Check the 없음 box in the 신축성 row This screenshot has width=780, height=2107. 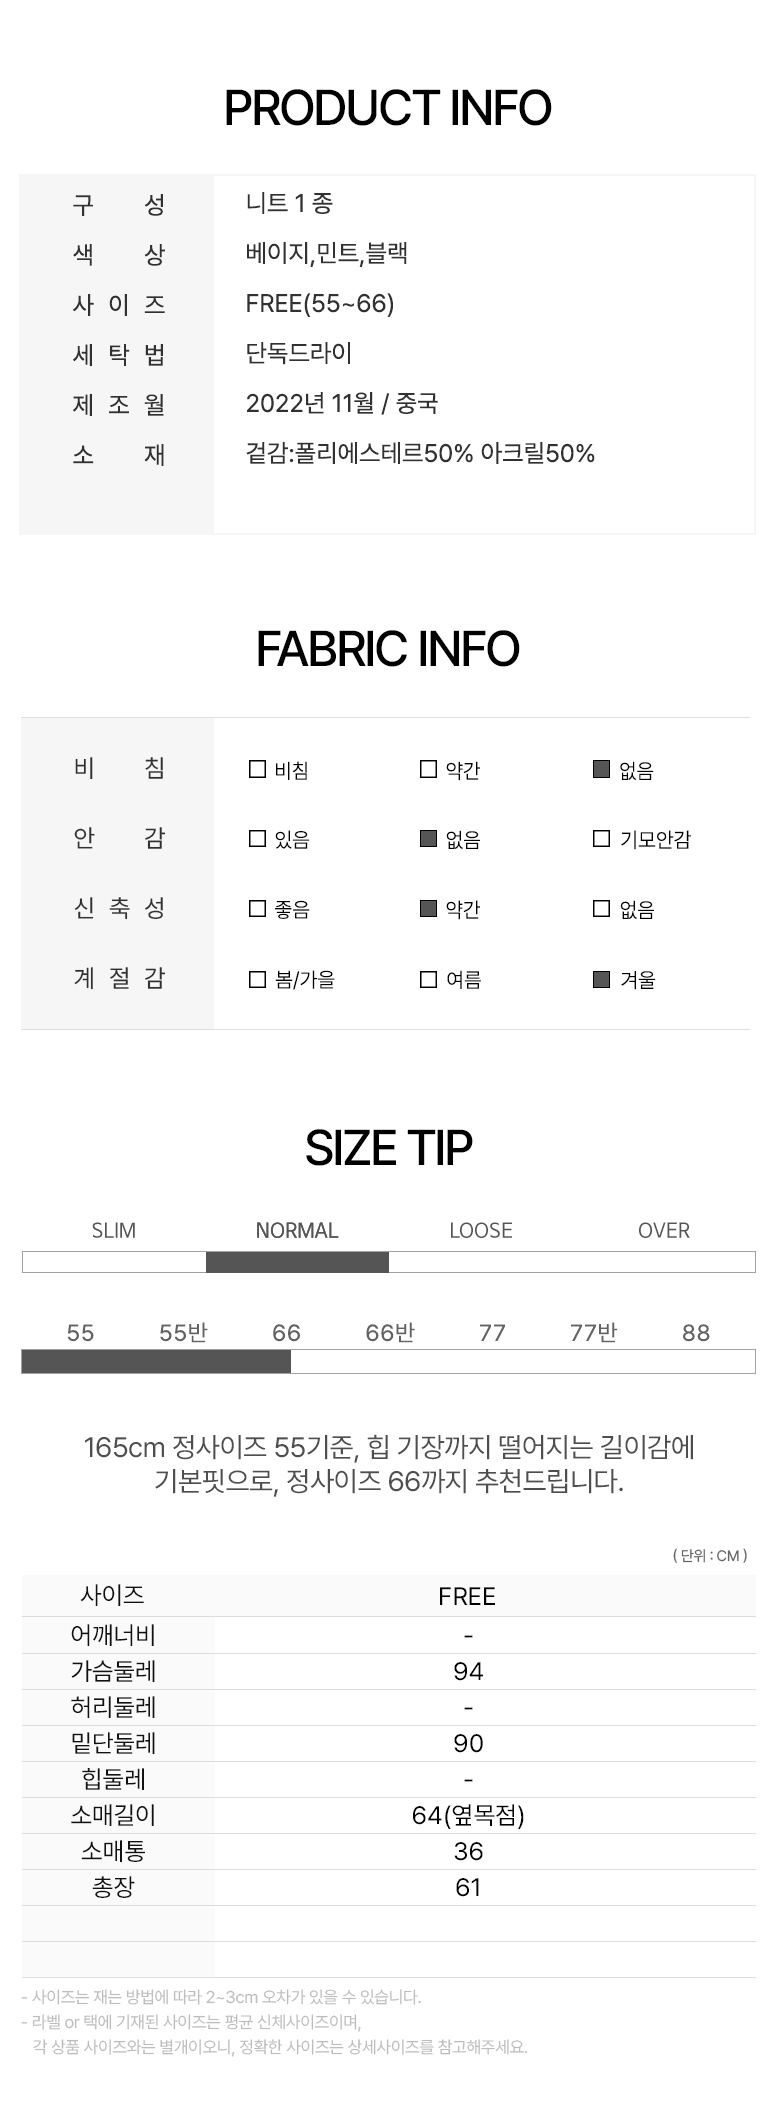601,908
